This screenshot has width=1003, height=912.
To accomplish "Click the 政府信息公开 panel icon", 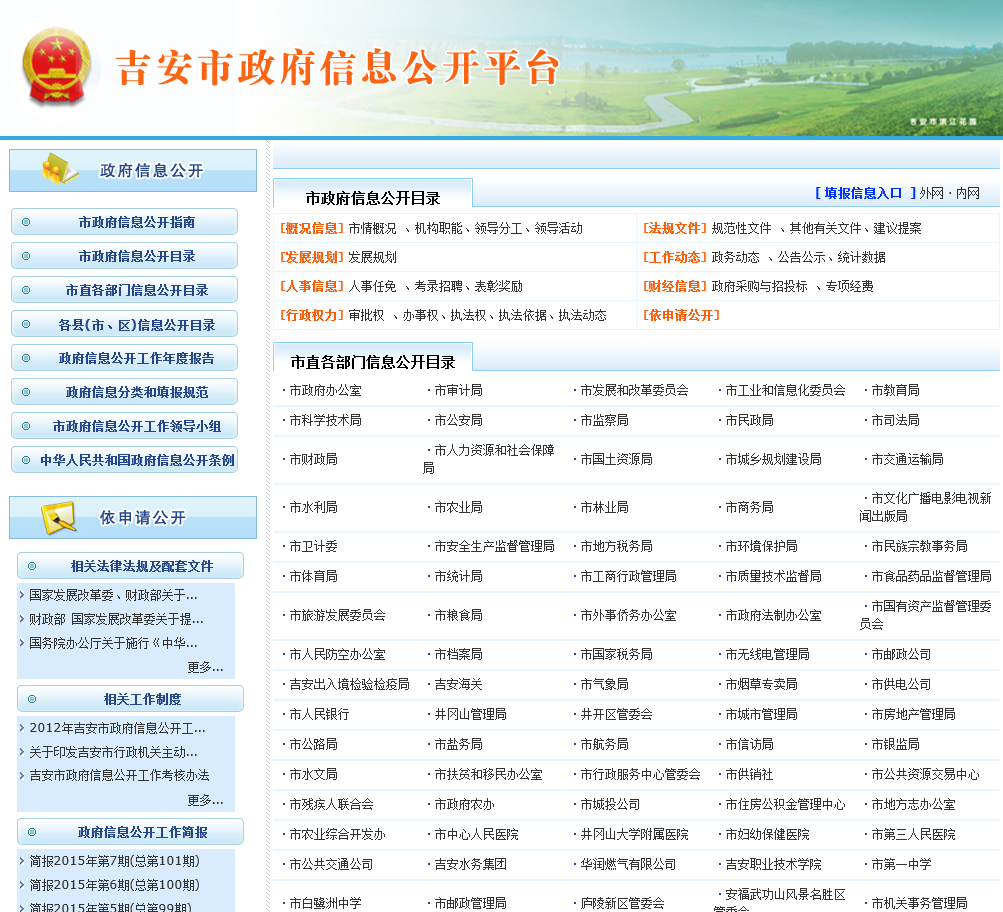I will [59, 169].
